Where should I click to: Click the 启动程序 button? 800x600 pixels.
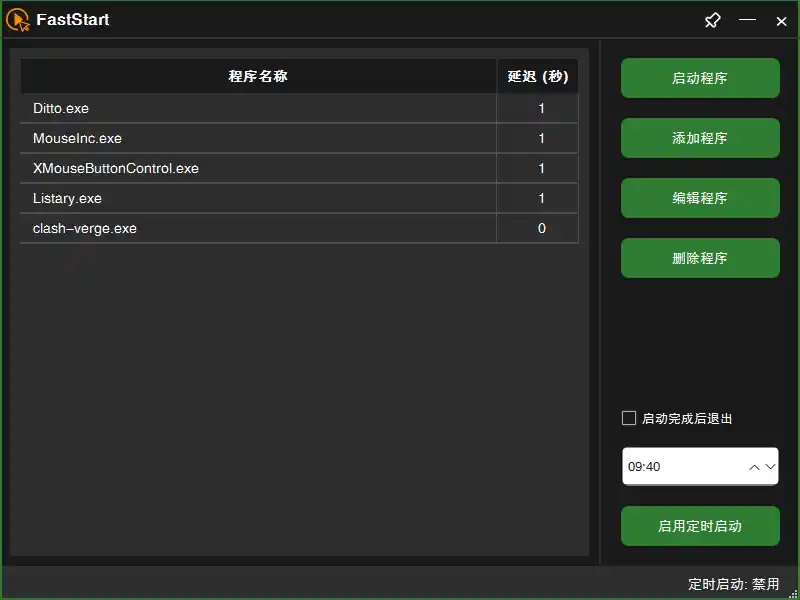click(x=700, y=78)
